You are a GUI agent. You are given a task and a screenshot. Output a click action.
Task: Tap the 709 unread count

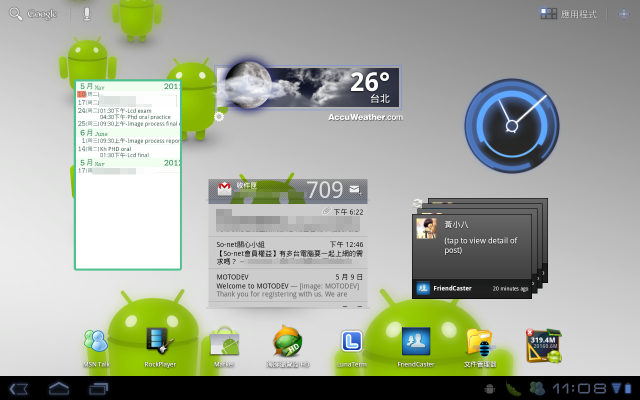coord(324,190)
